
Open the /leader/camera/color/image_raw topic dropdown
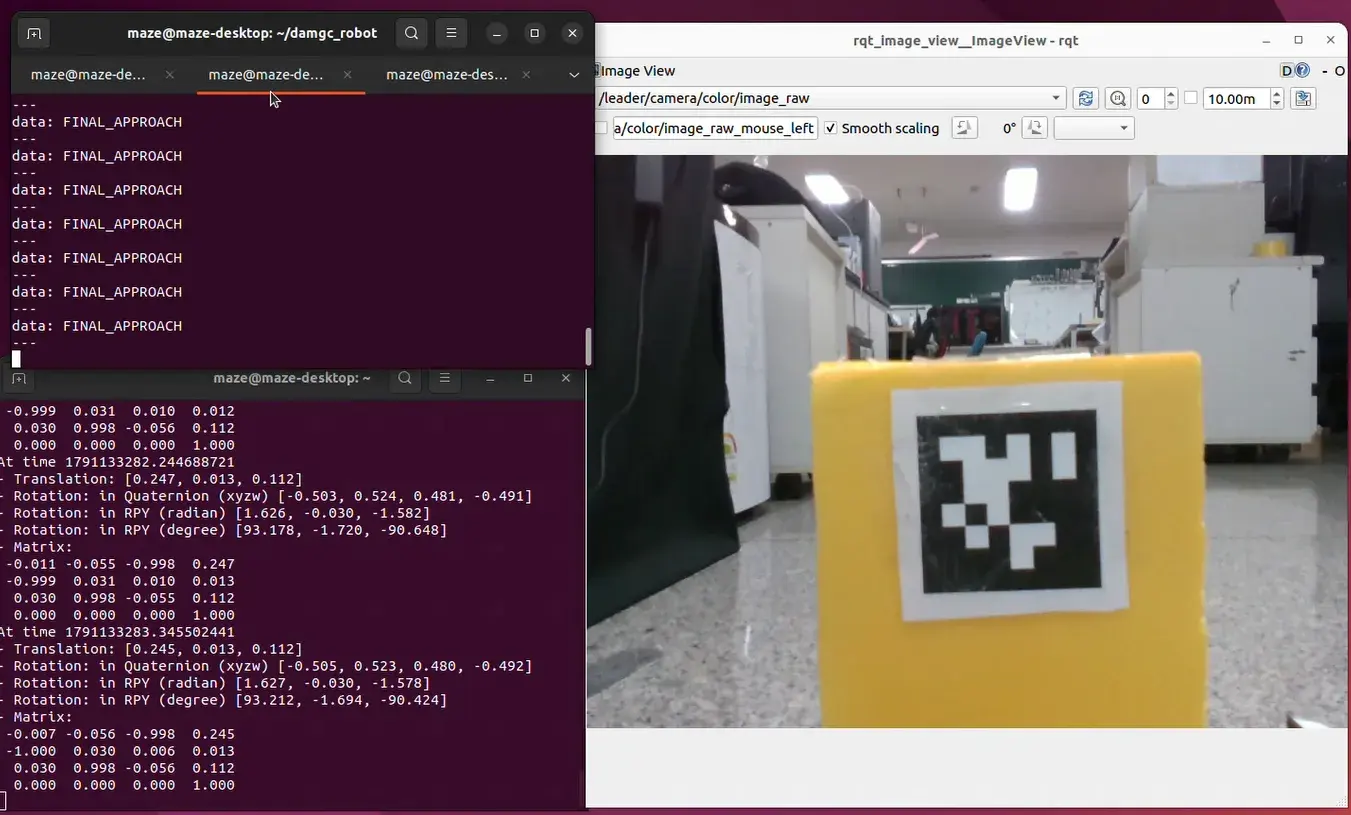click(x=830, y=98)
